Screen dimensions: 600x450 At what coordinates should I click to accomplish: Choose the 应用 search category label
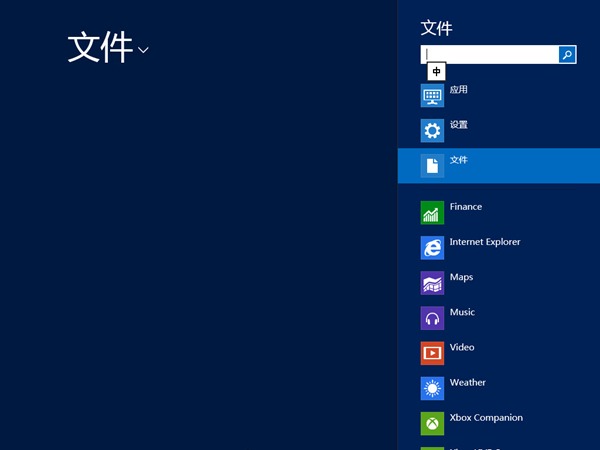click(x=458, y=90)
